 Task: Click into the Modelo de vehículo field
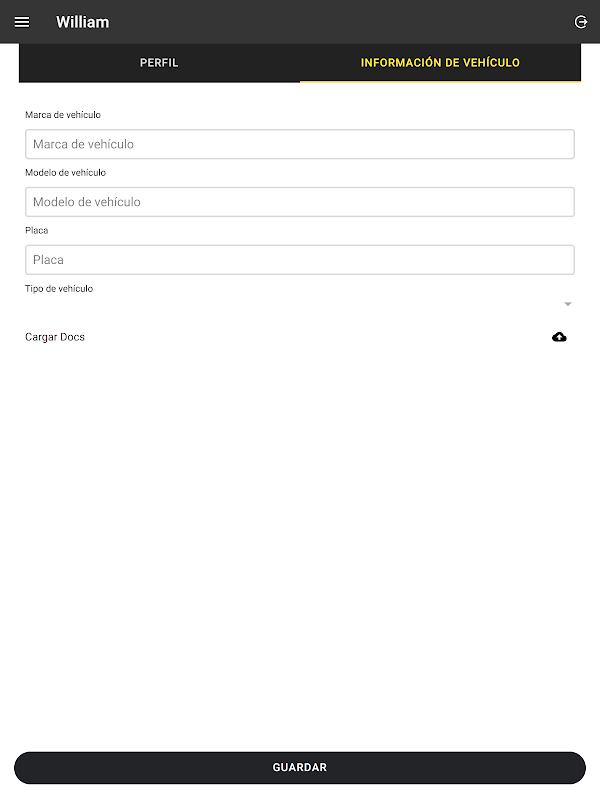[300, 202]
